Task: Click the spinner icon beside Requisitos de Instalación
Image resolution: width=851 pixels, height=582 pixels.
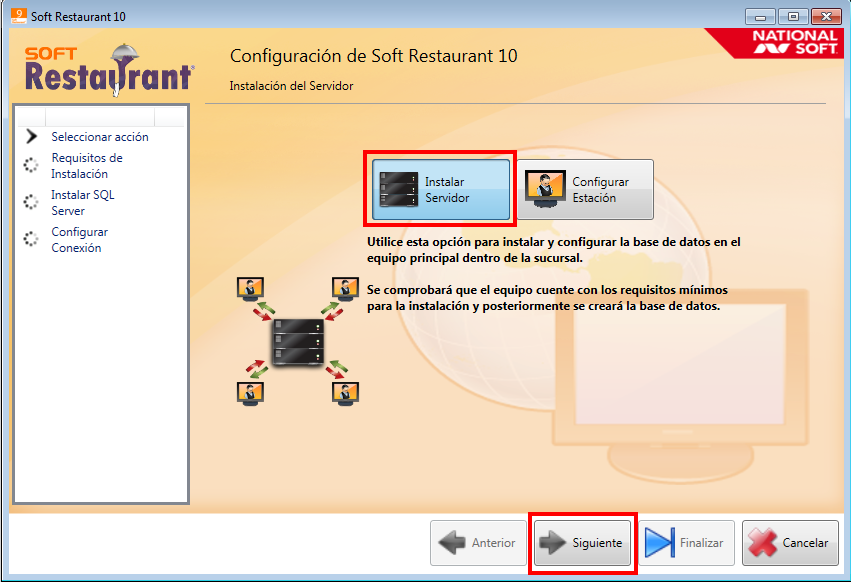Action: pos(31,165)
